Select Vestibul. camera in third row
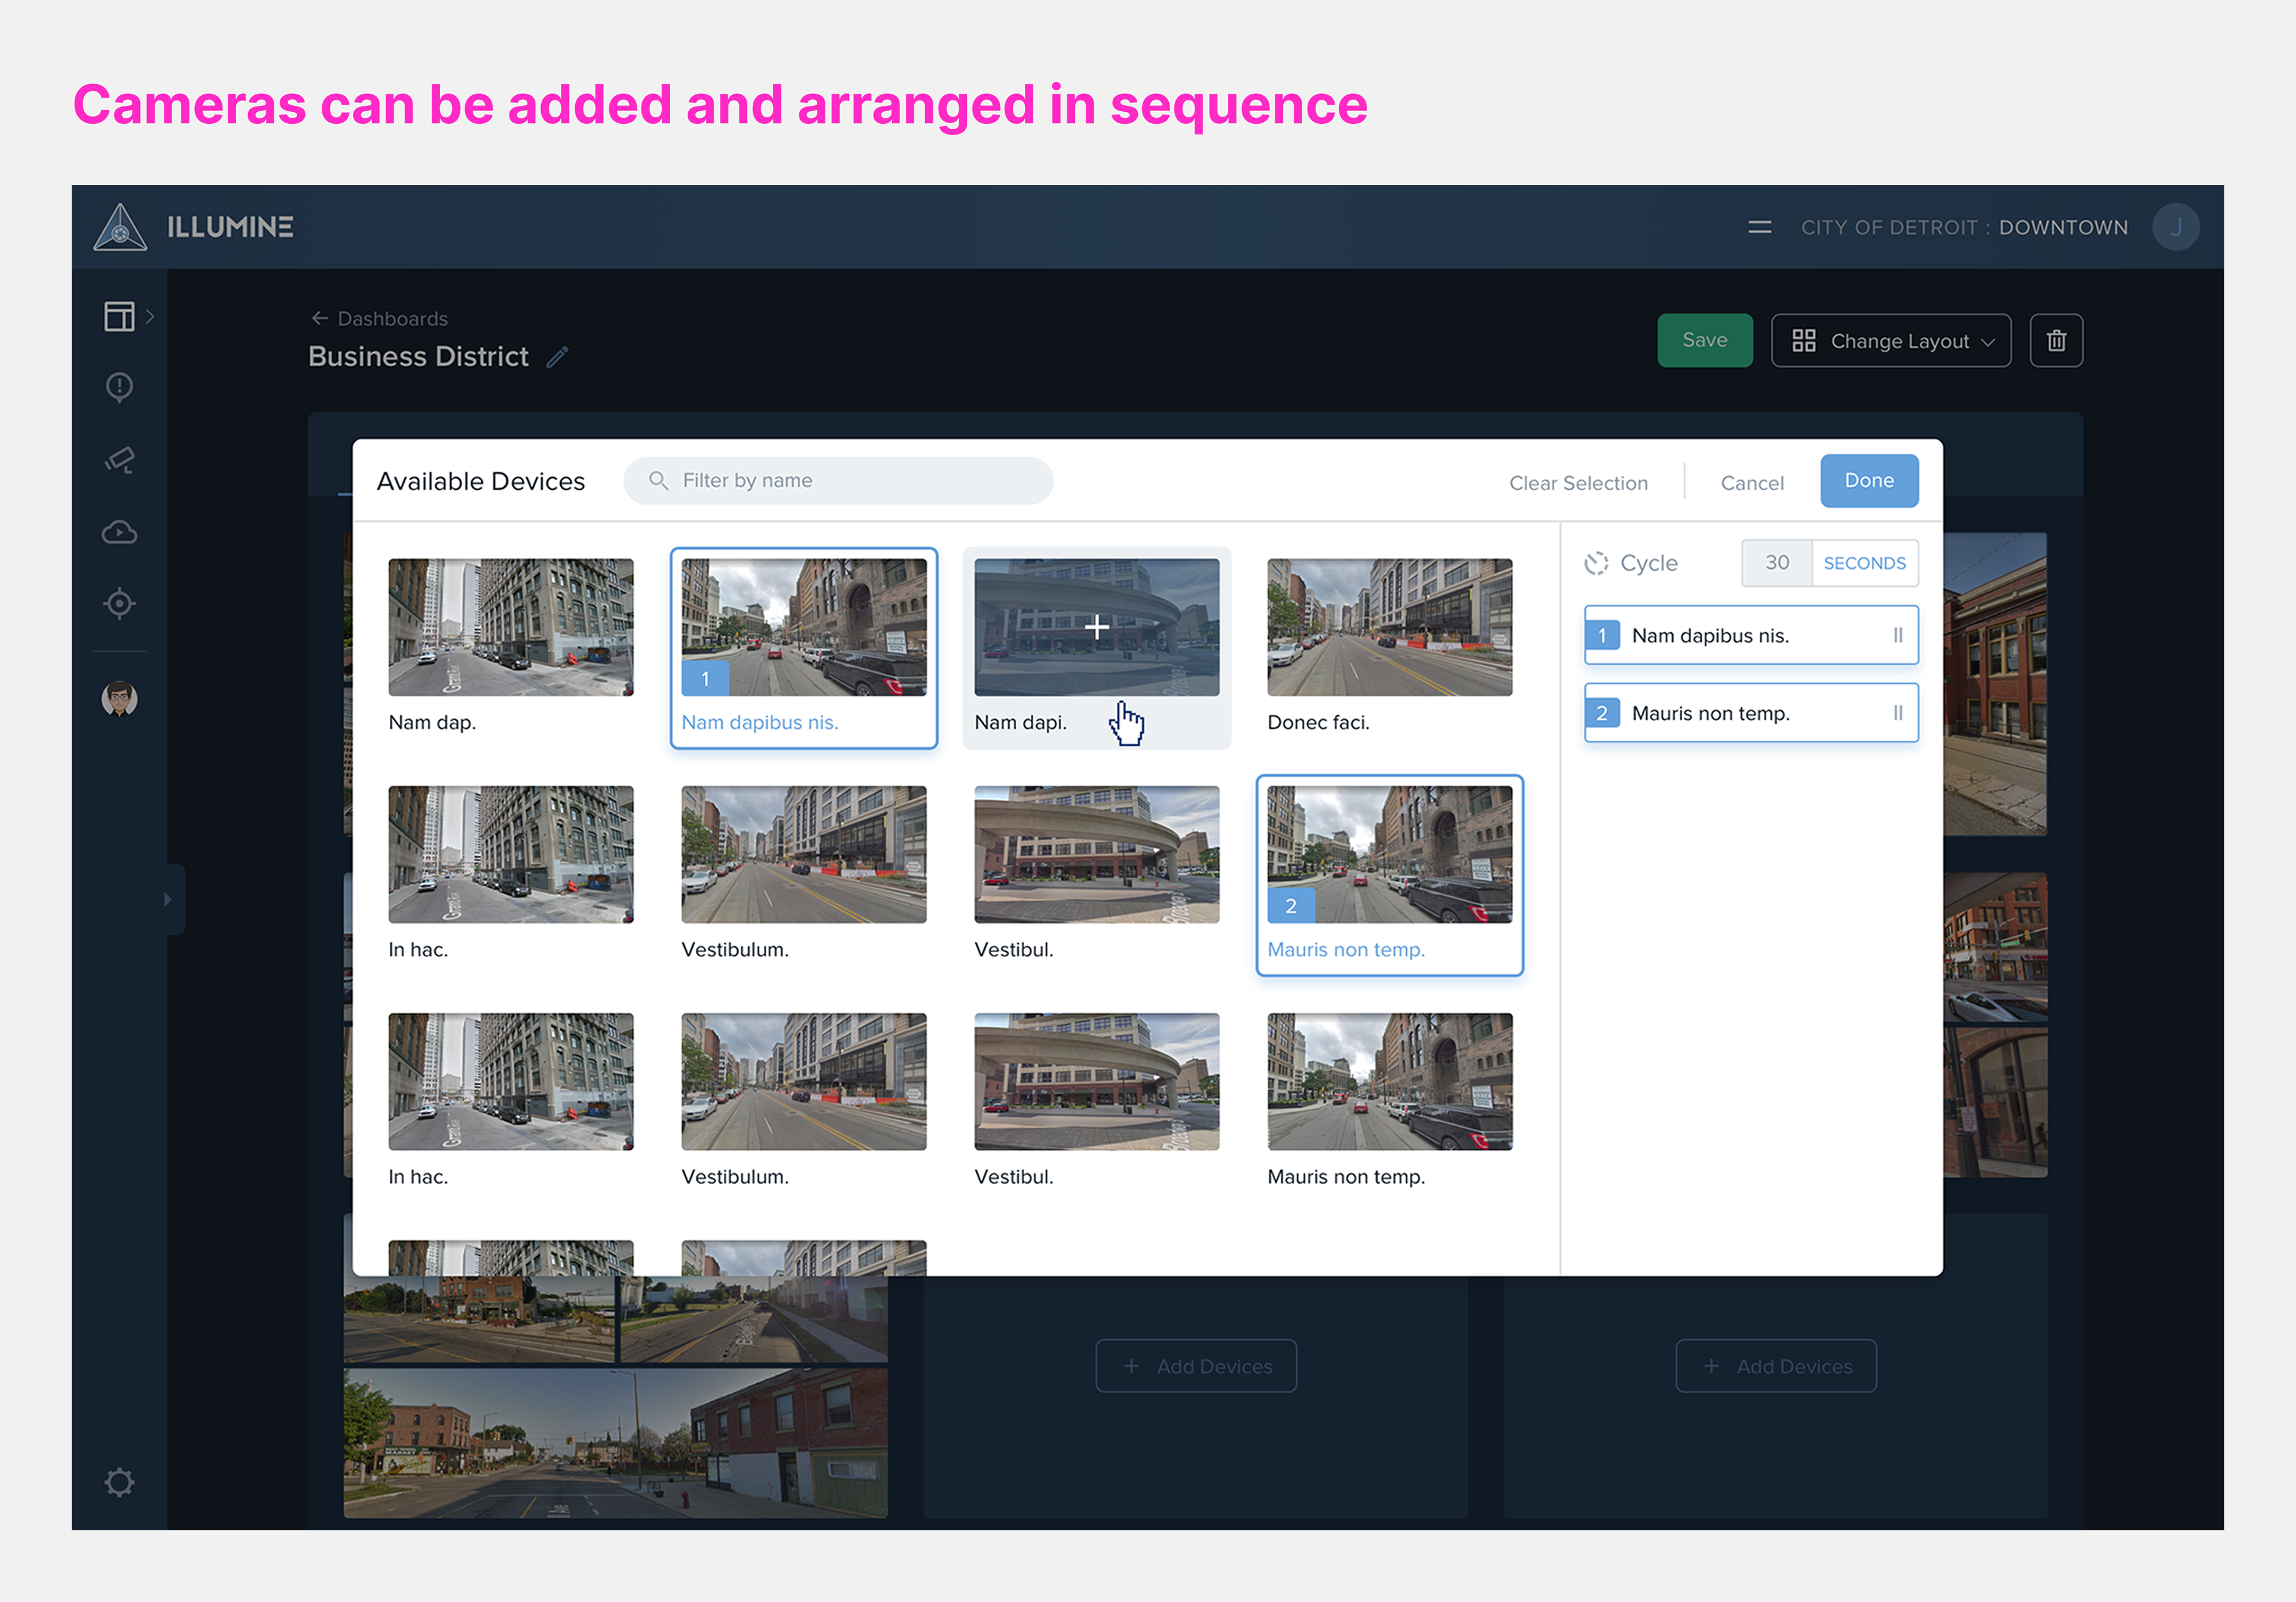 point(1096,1081)
